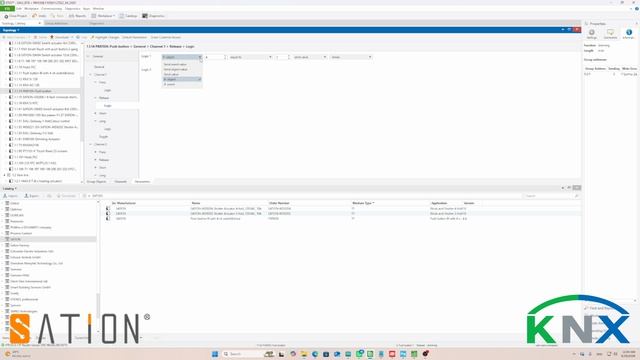Sort catalog by the Manufacturer column

pyautogui.click(x=125, y=203)
